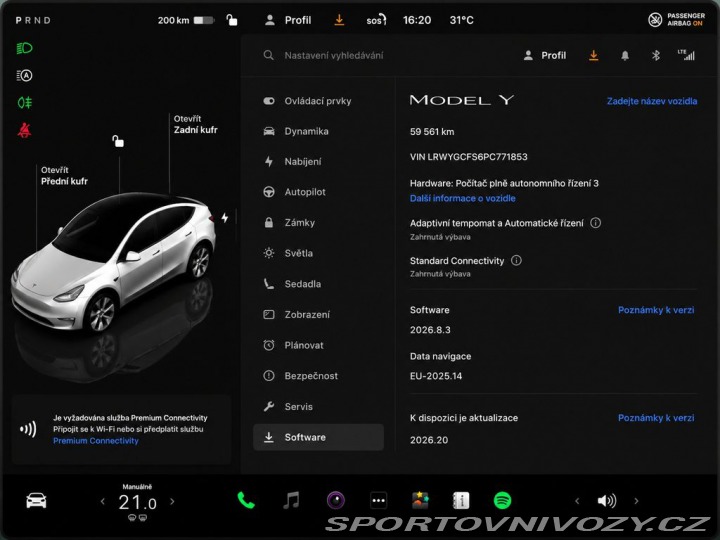Open the all apps launcher
The width and height of the screenshot is (720, 540).
coord(378,501)
